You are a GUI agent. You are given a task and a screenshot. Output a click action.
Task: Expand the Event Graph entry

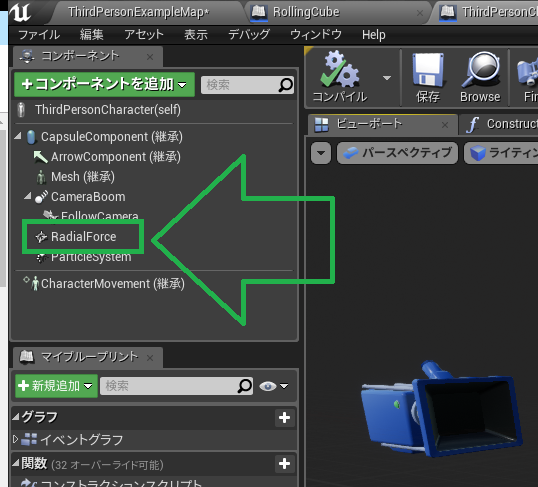pyautogui.click(x=15, y=439)
